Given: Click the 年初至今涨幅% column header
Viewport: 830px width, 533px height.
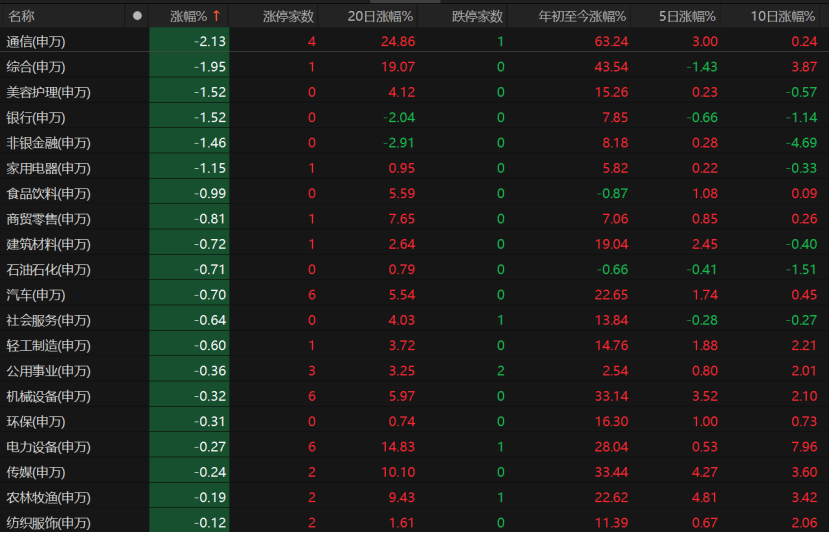Looking at the screenshot, I should click(582, 16).
